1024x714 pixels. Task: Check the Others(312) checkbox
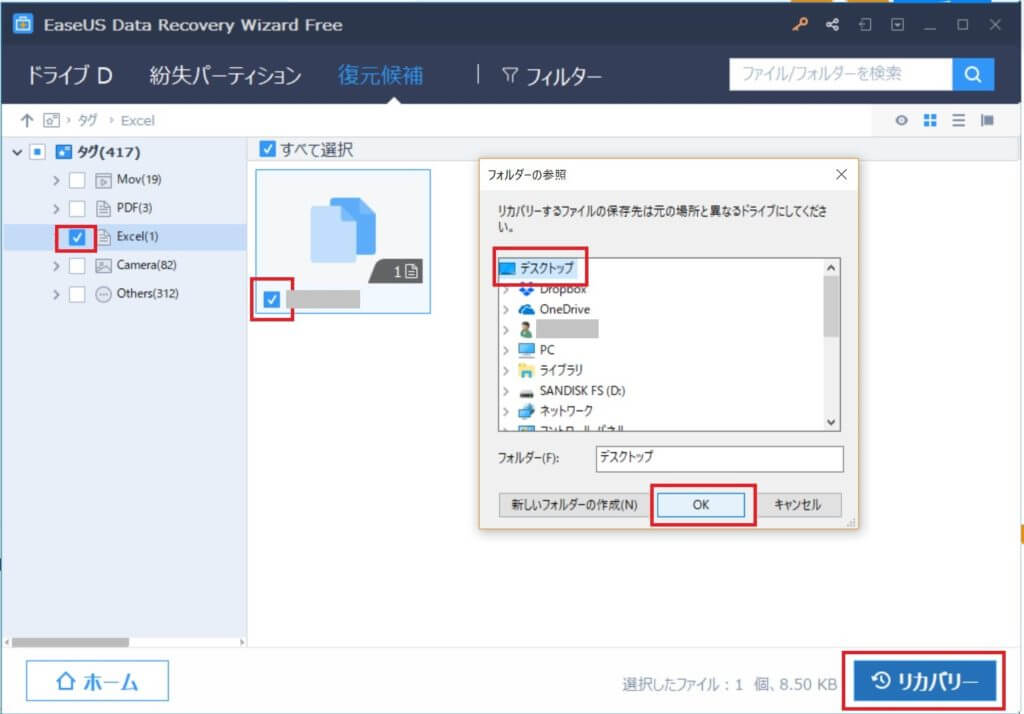pyautogui.click(x=77, y=294)
